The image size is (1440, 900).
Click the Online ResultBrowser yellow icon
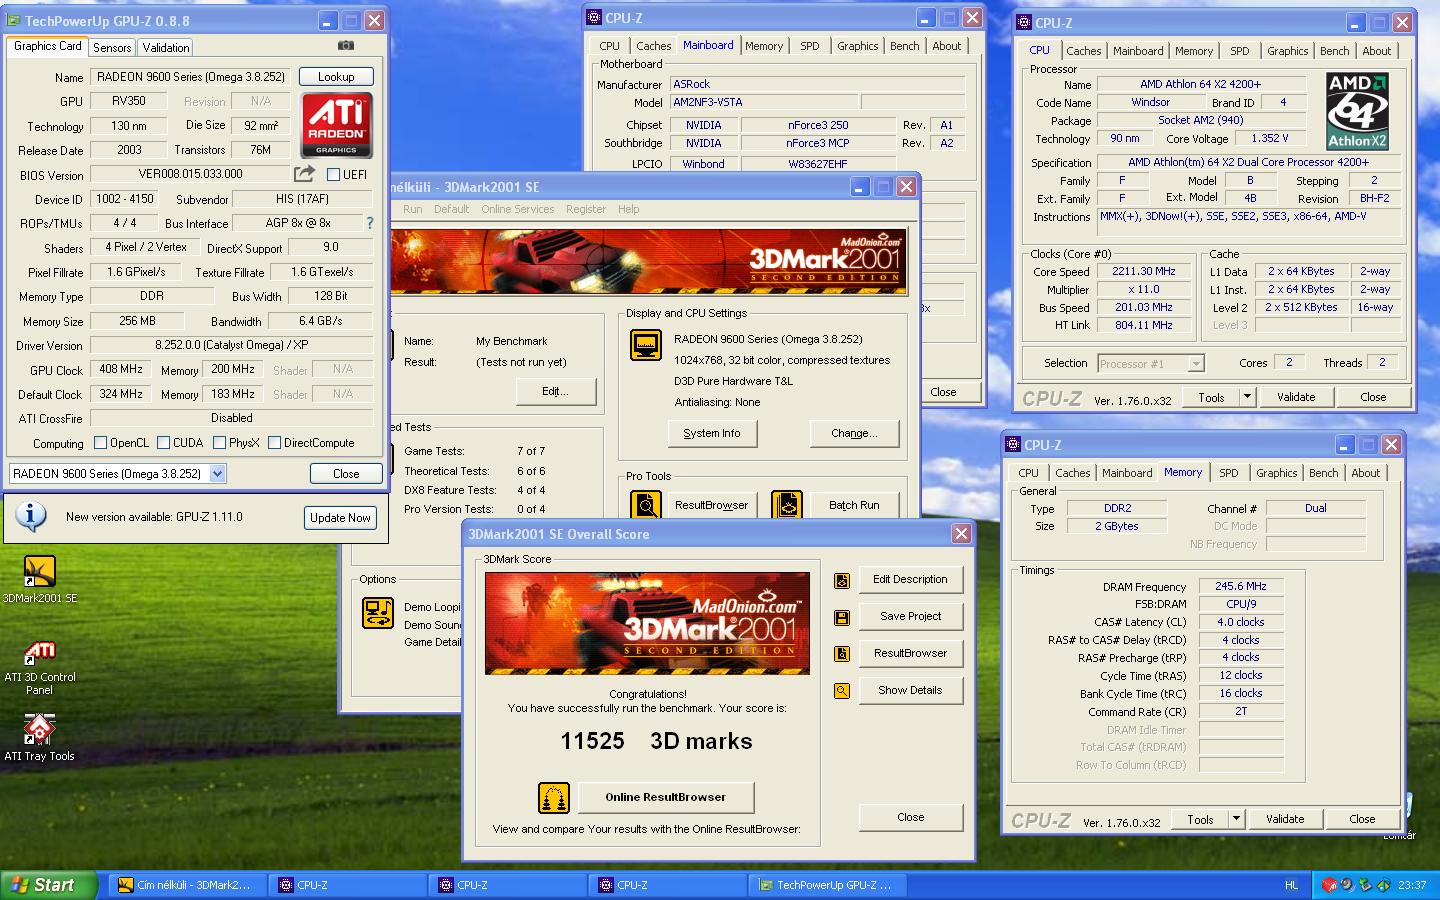coord(554,797)
